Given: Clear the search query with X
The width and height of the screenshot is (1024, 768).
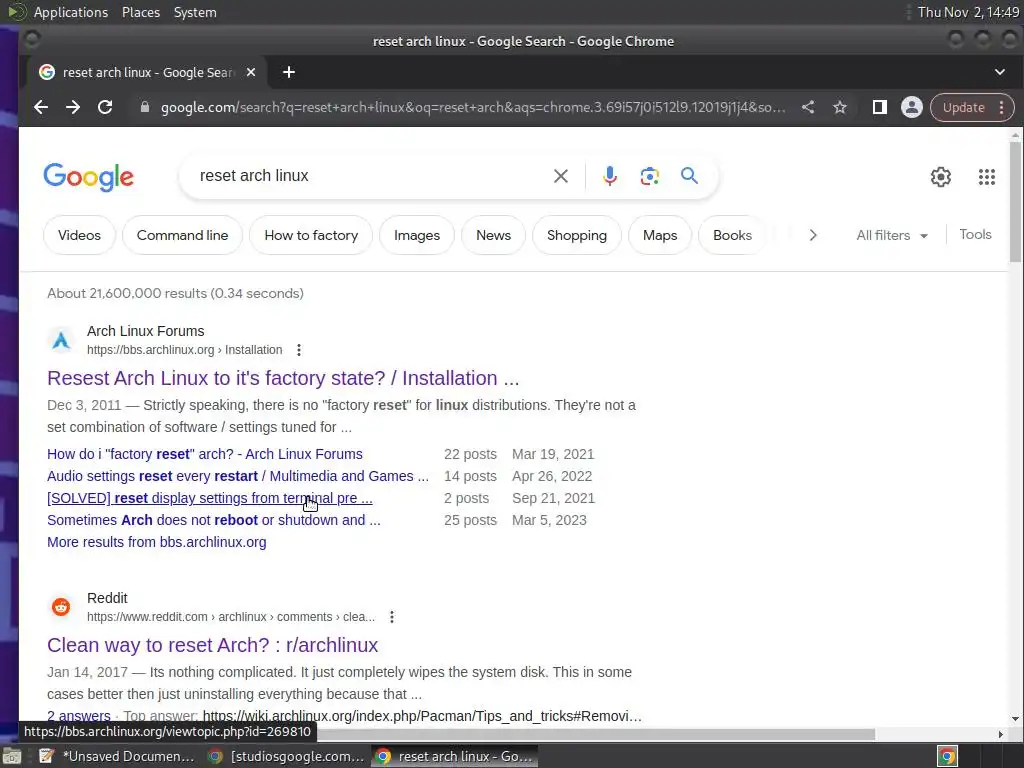Looking at the screenshot, I should [561, 176].
